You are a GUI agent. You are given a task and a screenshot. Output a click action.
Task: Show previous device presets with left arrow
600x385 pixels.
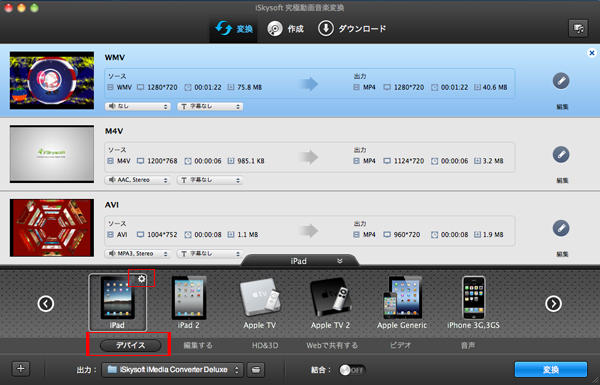tap(46, 304)
